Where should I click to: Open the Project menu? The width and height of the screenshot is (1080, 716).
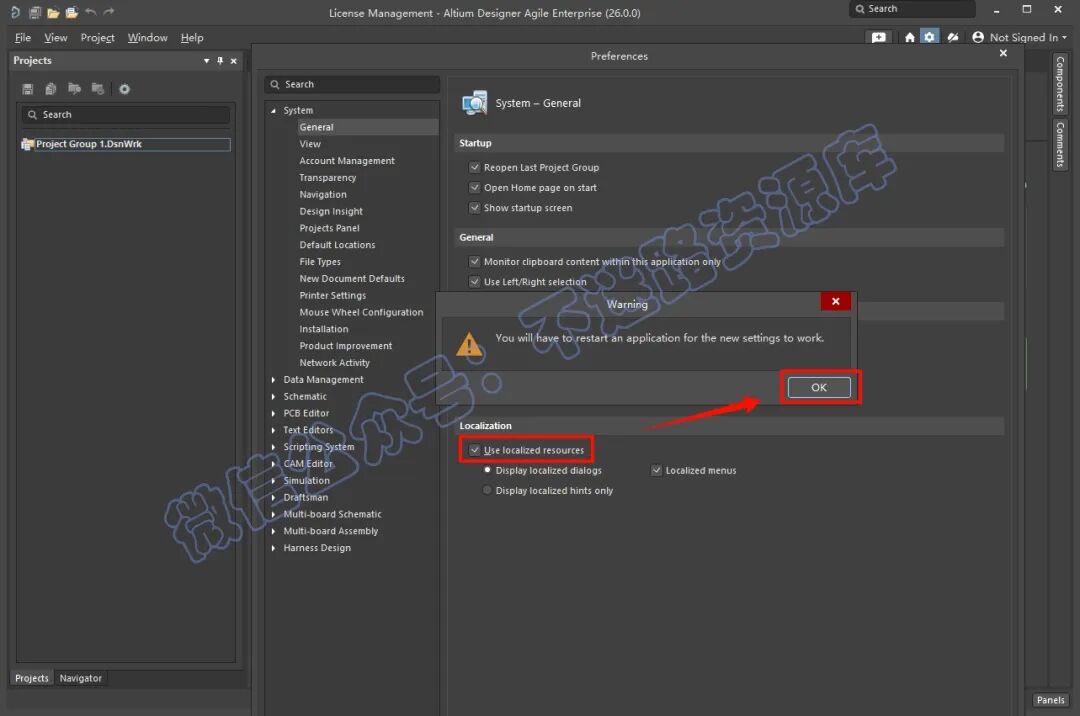tap(97, 38)
